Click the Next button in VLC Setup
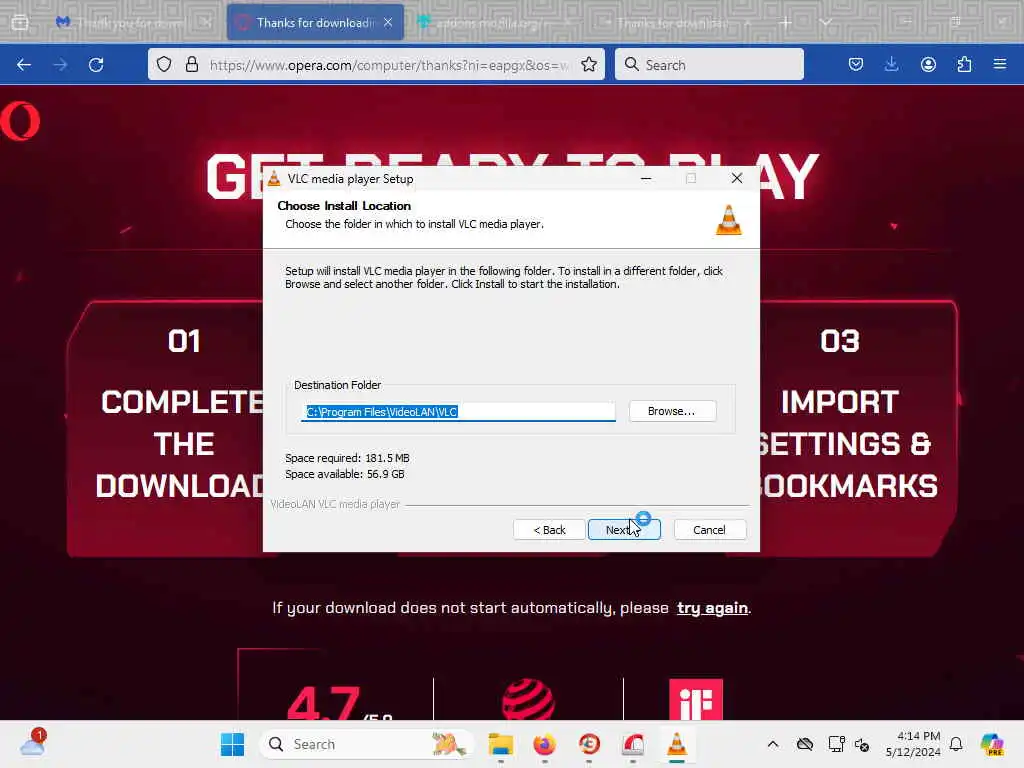 pos(624,530)
